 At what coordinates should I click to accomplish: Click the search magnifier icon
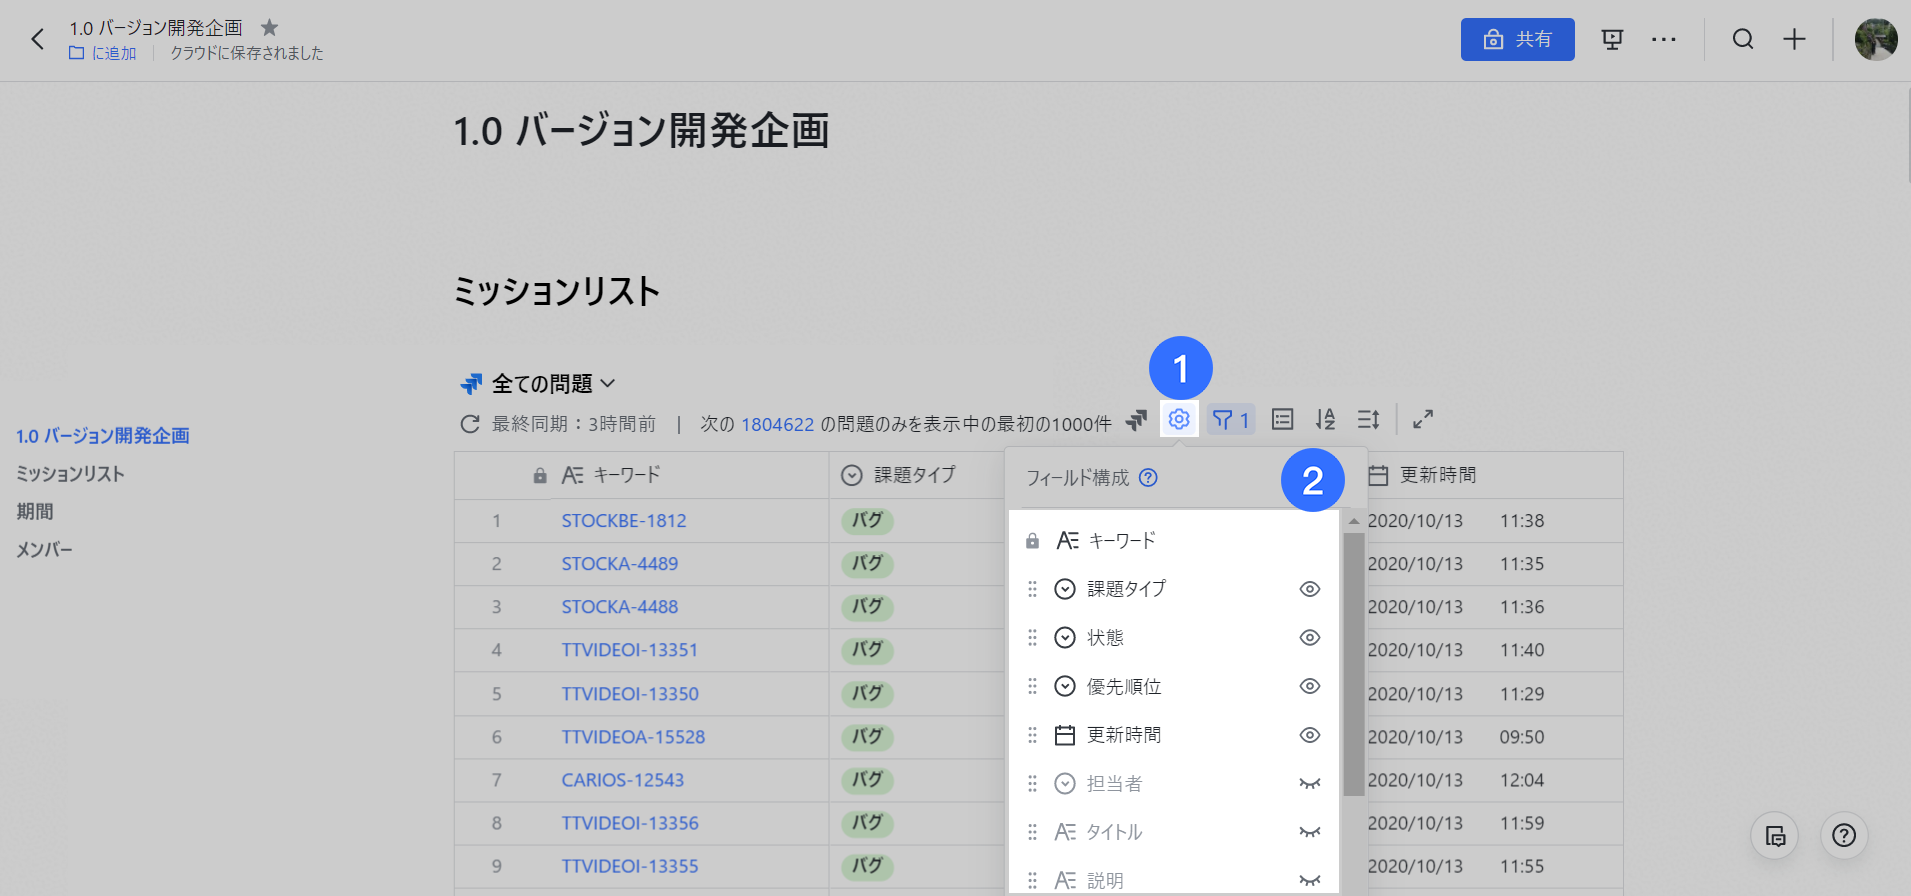[x=1743, y=39]
